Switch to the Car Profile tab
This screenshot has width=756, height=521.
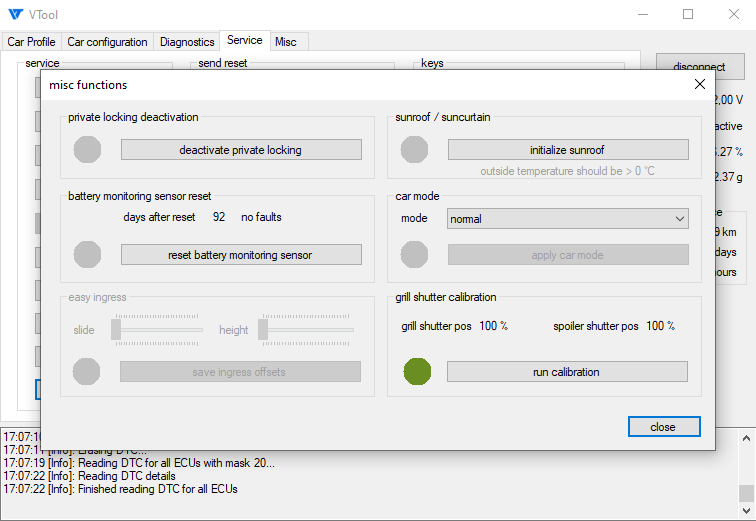[31, 42]
